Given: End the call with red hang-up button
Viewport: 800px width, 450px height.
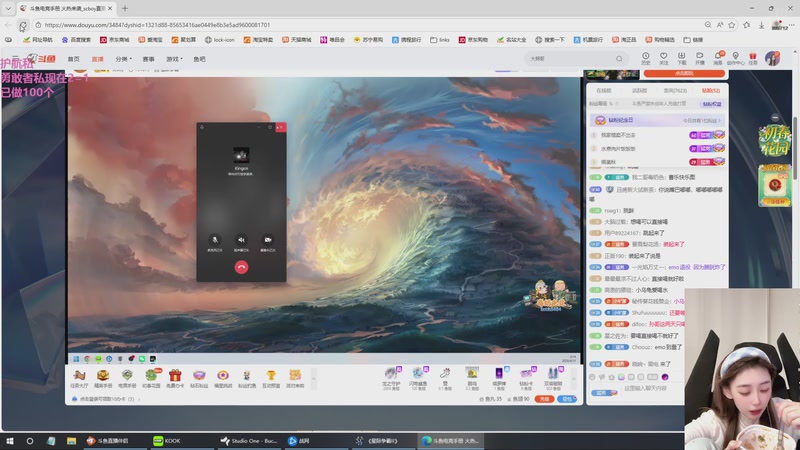Looking at the screenshot, I should tap(241, 267).
